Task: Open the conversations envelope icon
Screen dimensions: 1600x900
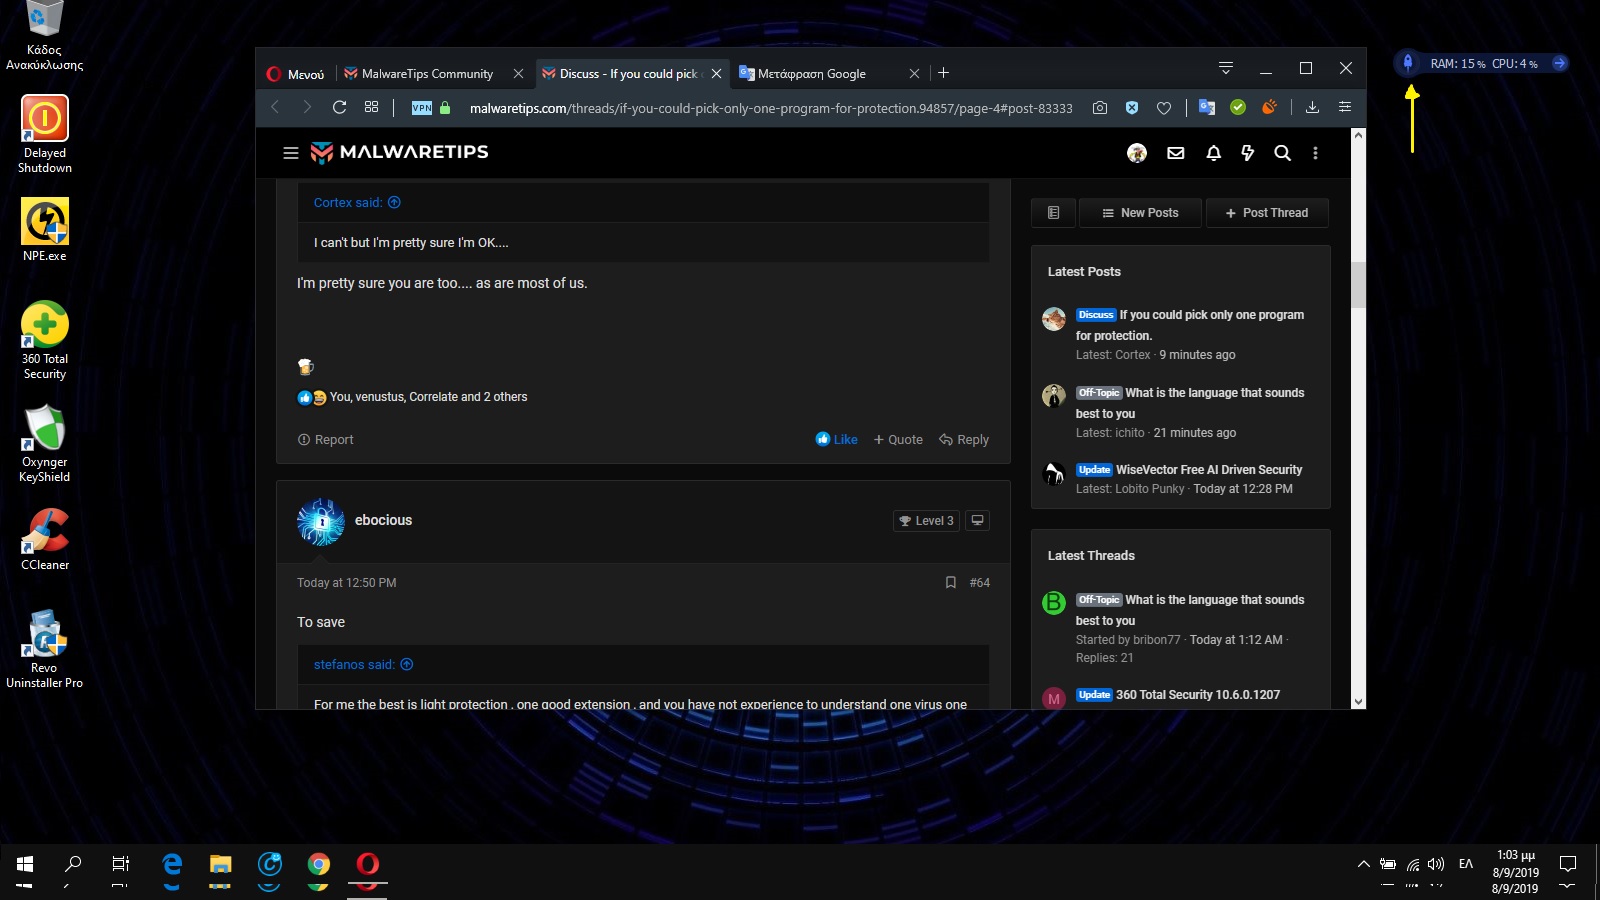Action: pos(1176,153)
